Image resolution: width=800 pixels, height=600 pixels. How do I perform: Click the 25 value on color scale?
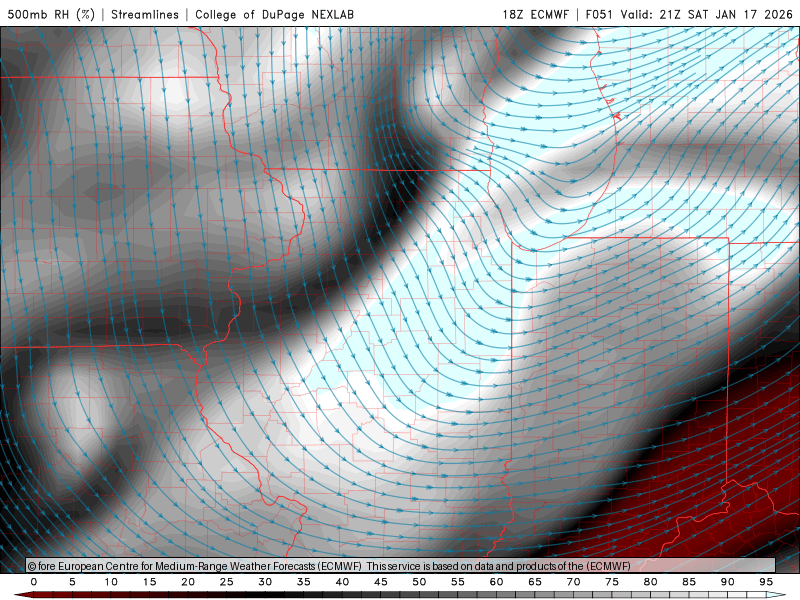click(x=227, y=582)
